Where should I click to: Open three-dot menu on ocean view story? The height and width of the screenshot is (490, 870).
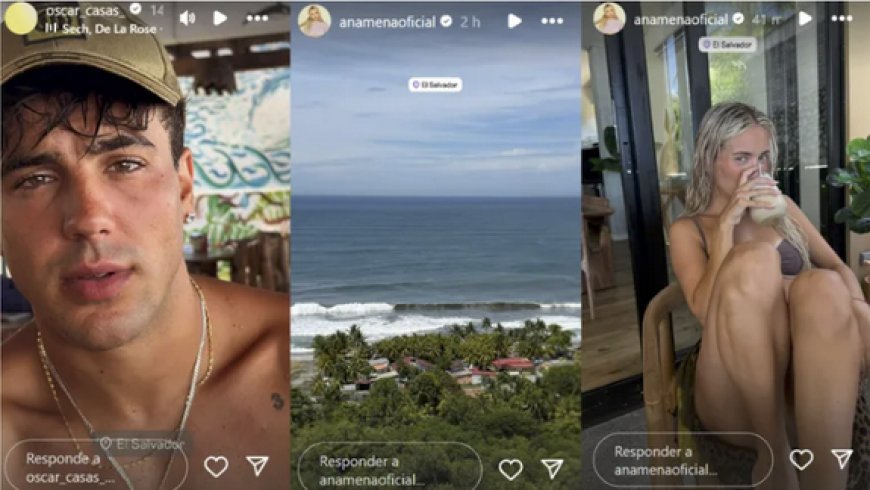552,21
